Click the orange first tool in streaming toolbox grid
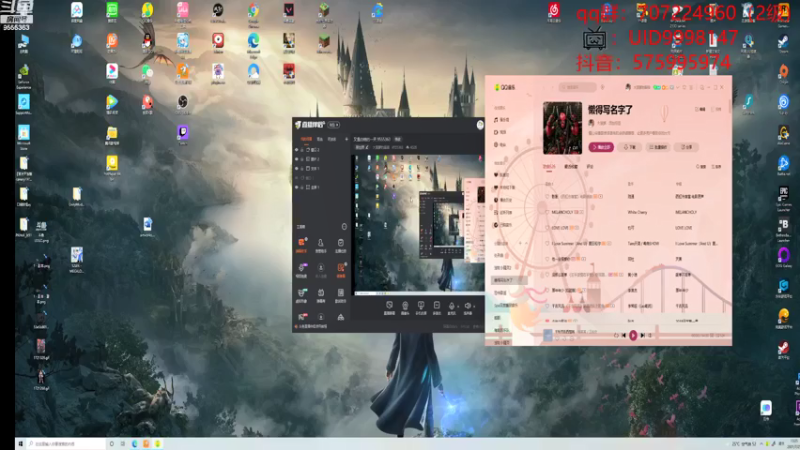The height and width of the screenshot is (450, 800). tap(302, 245)
